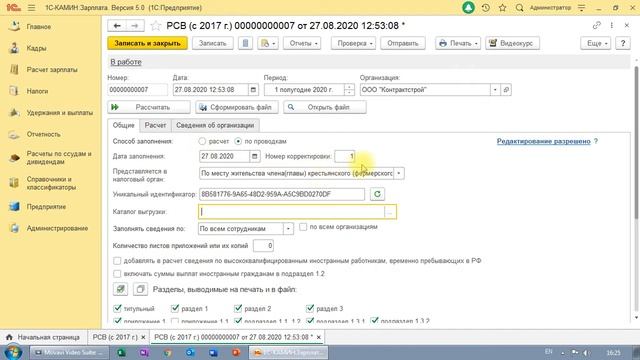Expand the create-based-on icon dropdown
The width and height of the screenshot is (640, 360).
point(268,43)
